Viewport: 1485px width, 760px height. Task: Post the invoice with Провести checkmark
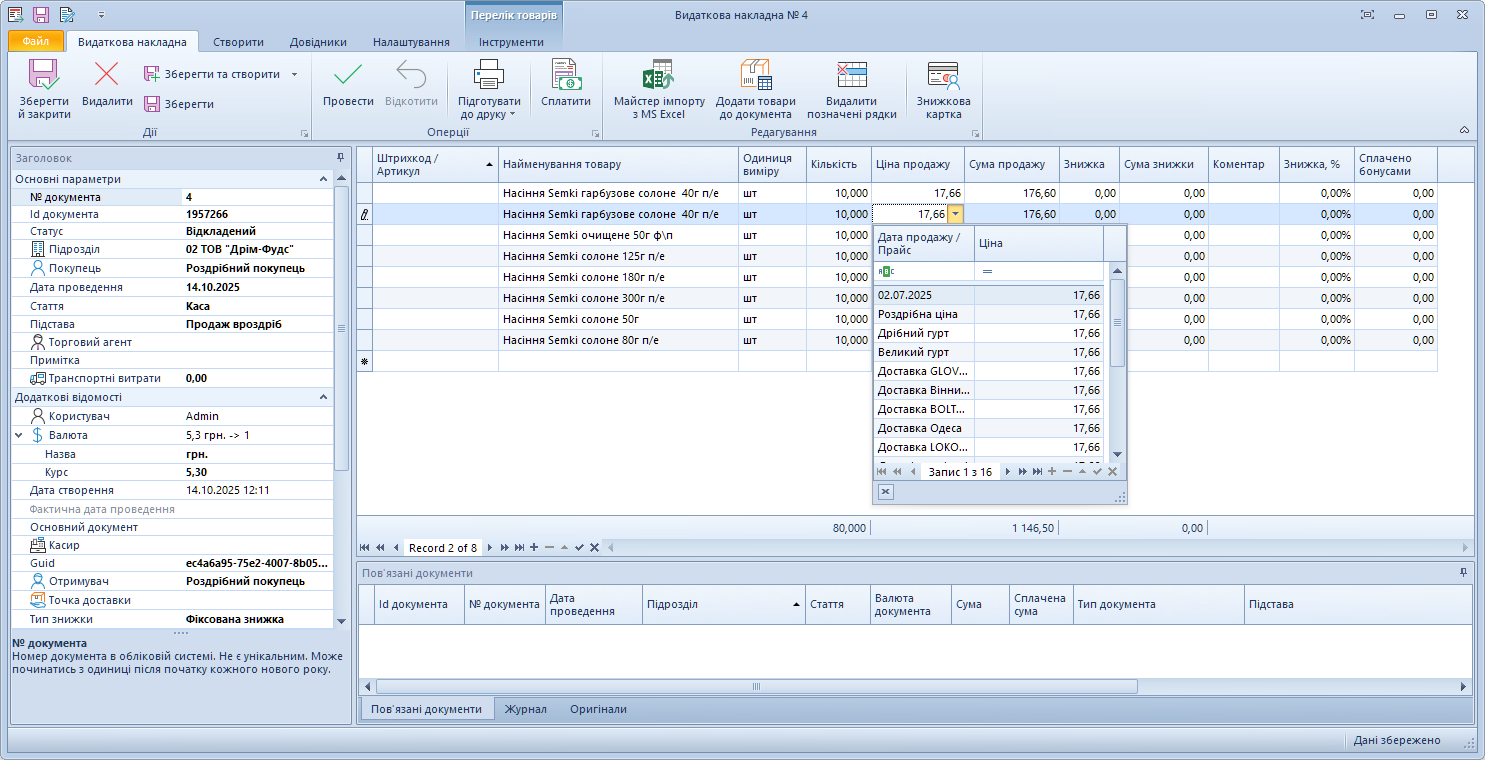[x=348, y=76]
